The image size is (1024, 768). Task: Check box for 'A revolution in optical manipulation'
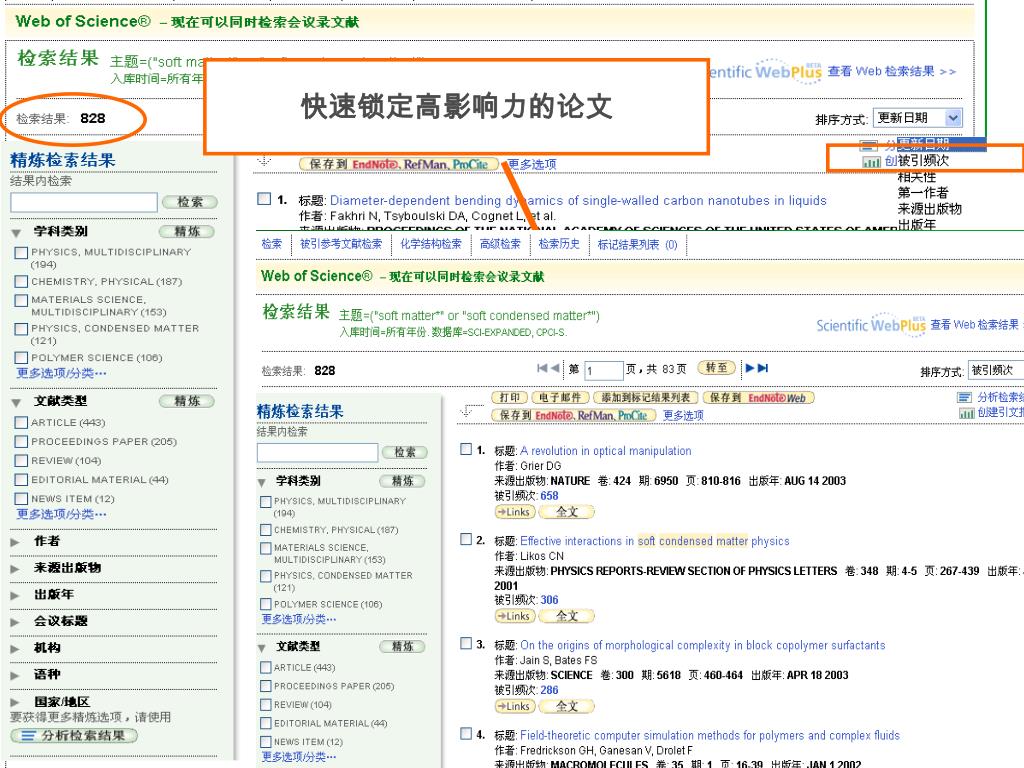(x=466, y=450)
